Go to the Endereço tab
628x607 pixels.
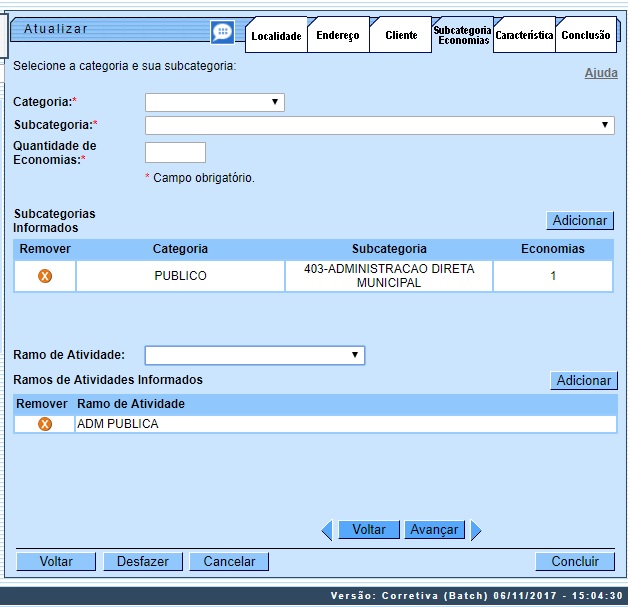click(x=338, y=35)
